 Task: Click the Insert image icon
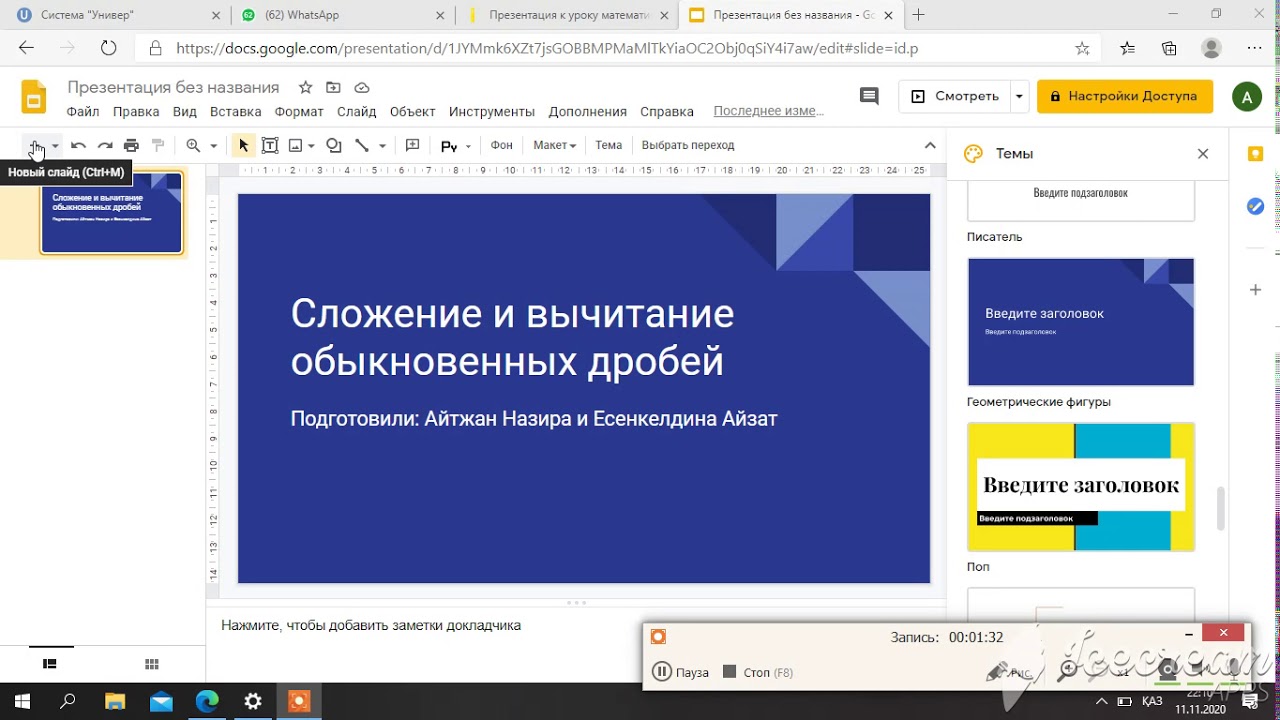[295, 146]
